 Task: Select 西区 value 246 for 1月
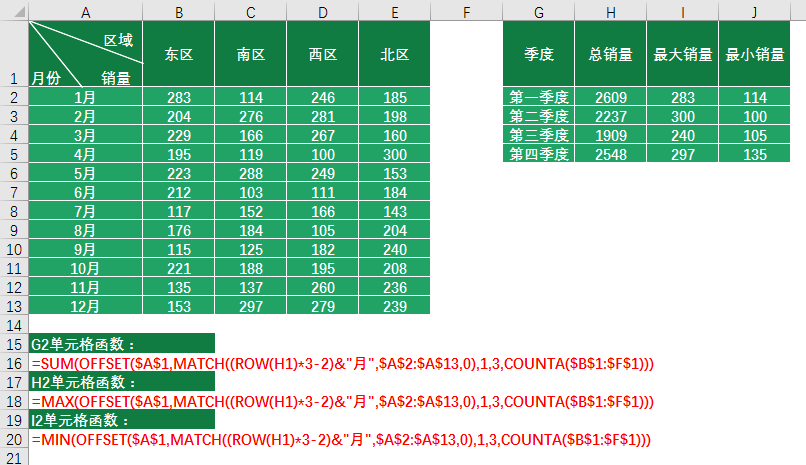coord(322,97)
